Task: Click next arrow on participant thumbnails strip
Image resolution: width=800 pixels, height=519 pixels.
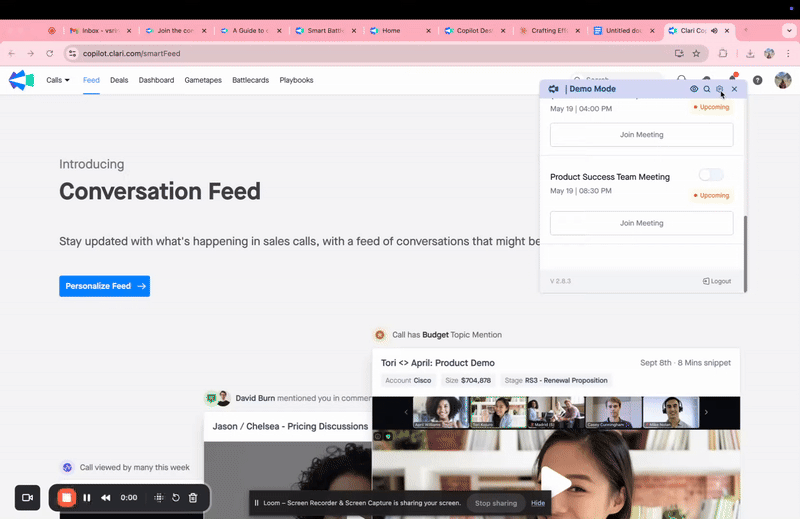Action: point(706,412)
